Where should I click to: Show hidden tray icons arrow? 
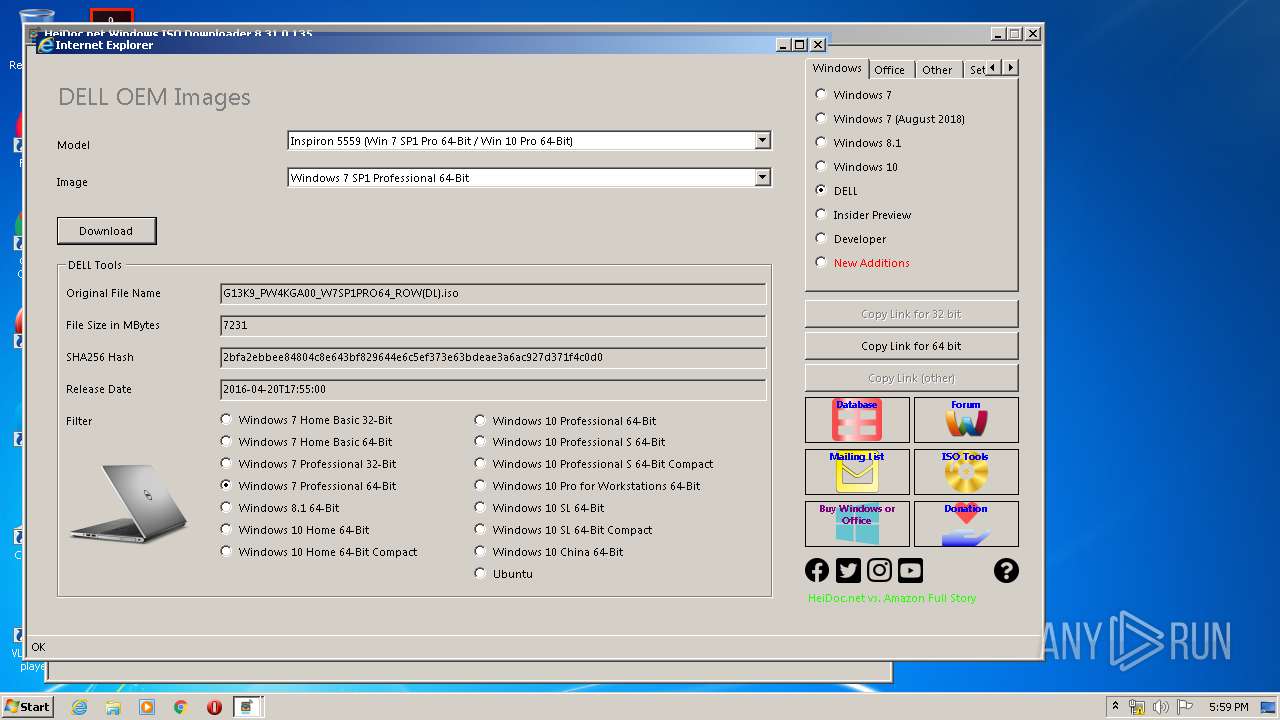pyautogui.click(x=1115, y=707)
